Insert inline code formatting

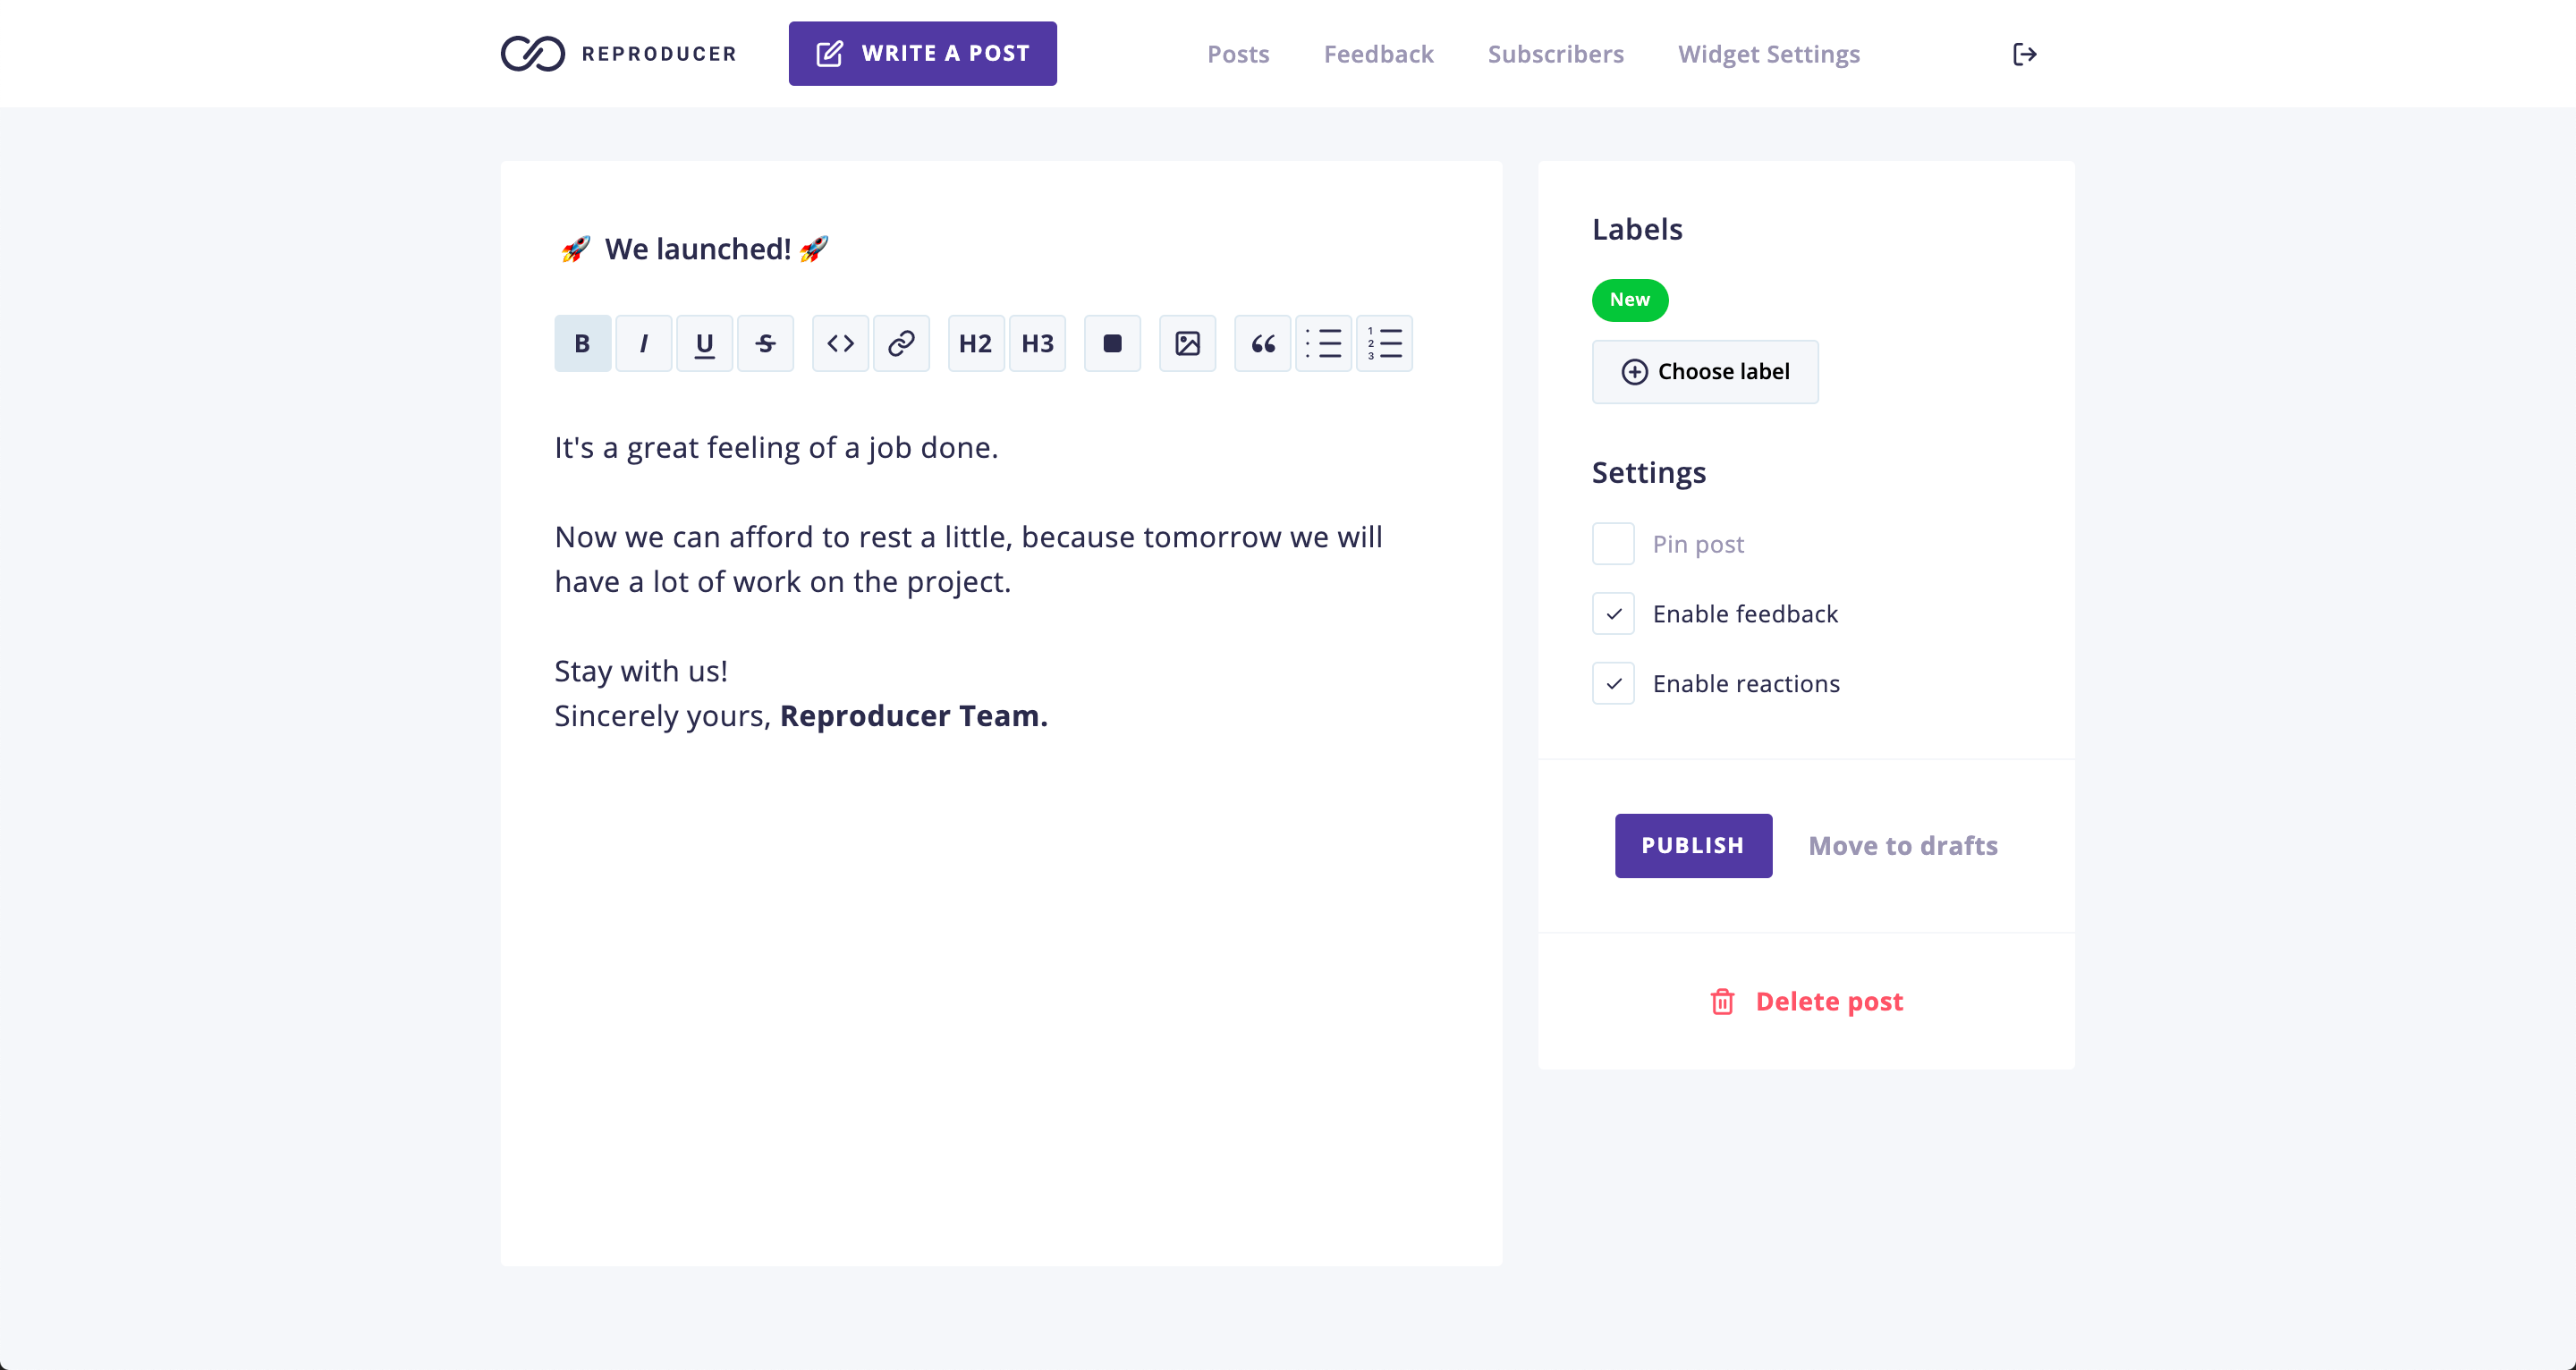coord(840,343)
